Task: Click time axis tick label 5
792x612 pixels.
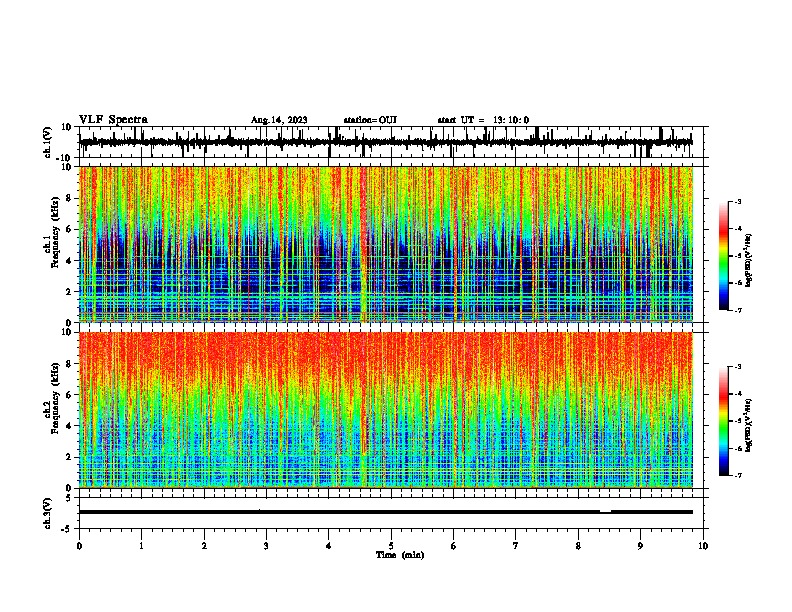Action: coord(391,546)
